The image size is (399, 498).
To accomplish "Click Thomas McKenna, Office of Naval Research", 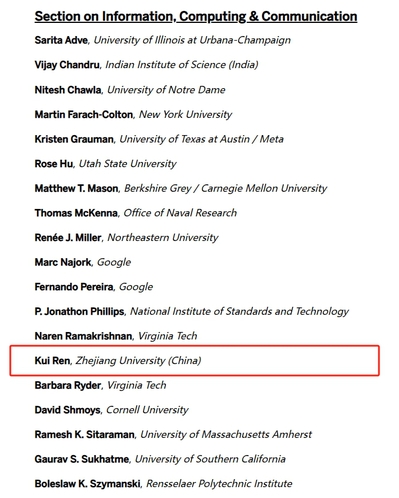I will (x=136, y=213).
